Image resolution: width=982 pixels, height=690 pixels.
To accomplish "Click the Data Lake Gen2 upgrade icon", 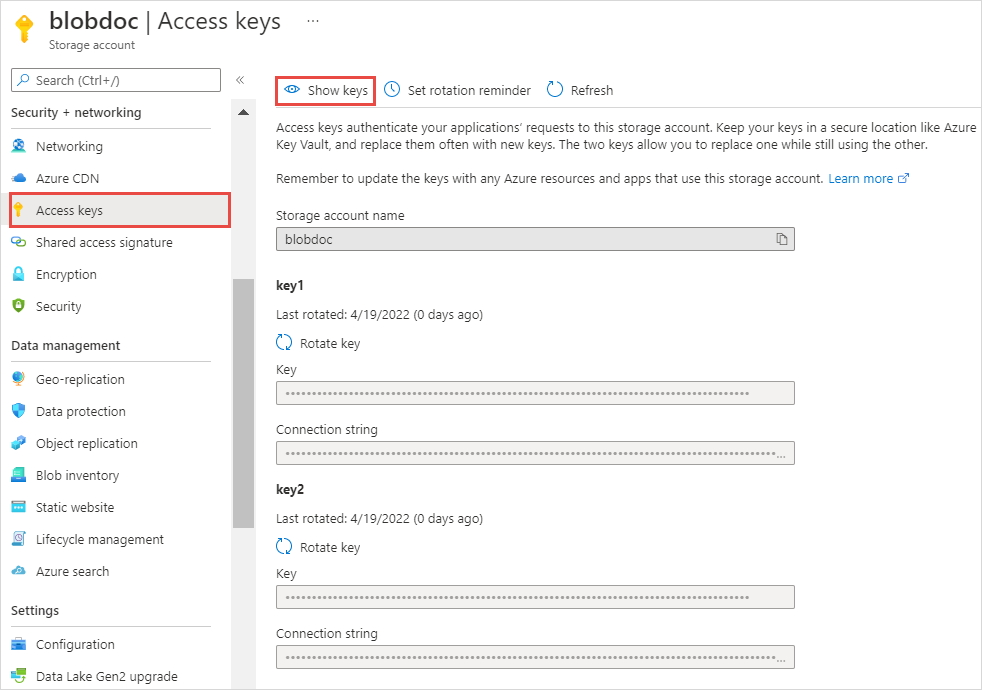I will coord(19,676).
